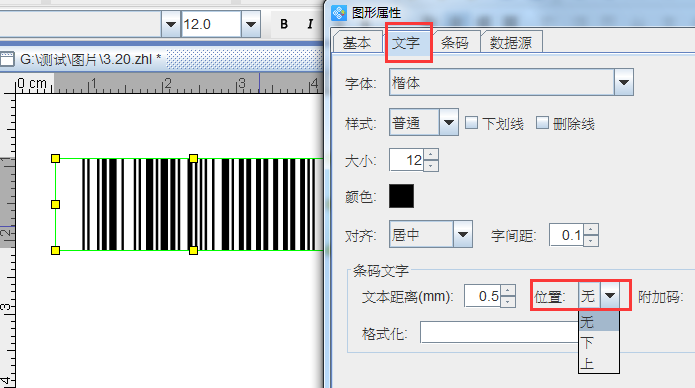Choose 上 in the 位置 dropdown list
695x388 pixels.
pyautogui.click(x=599, y=363)
